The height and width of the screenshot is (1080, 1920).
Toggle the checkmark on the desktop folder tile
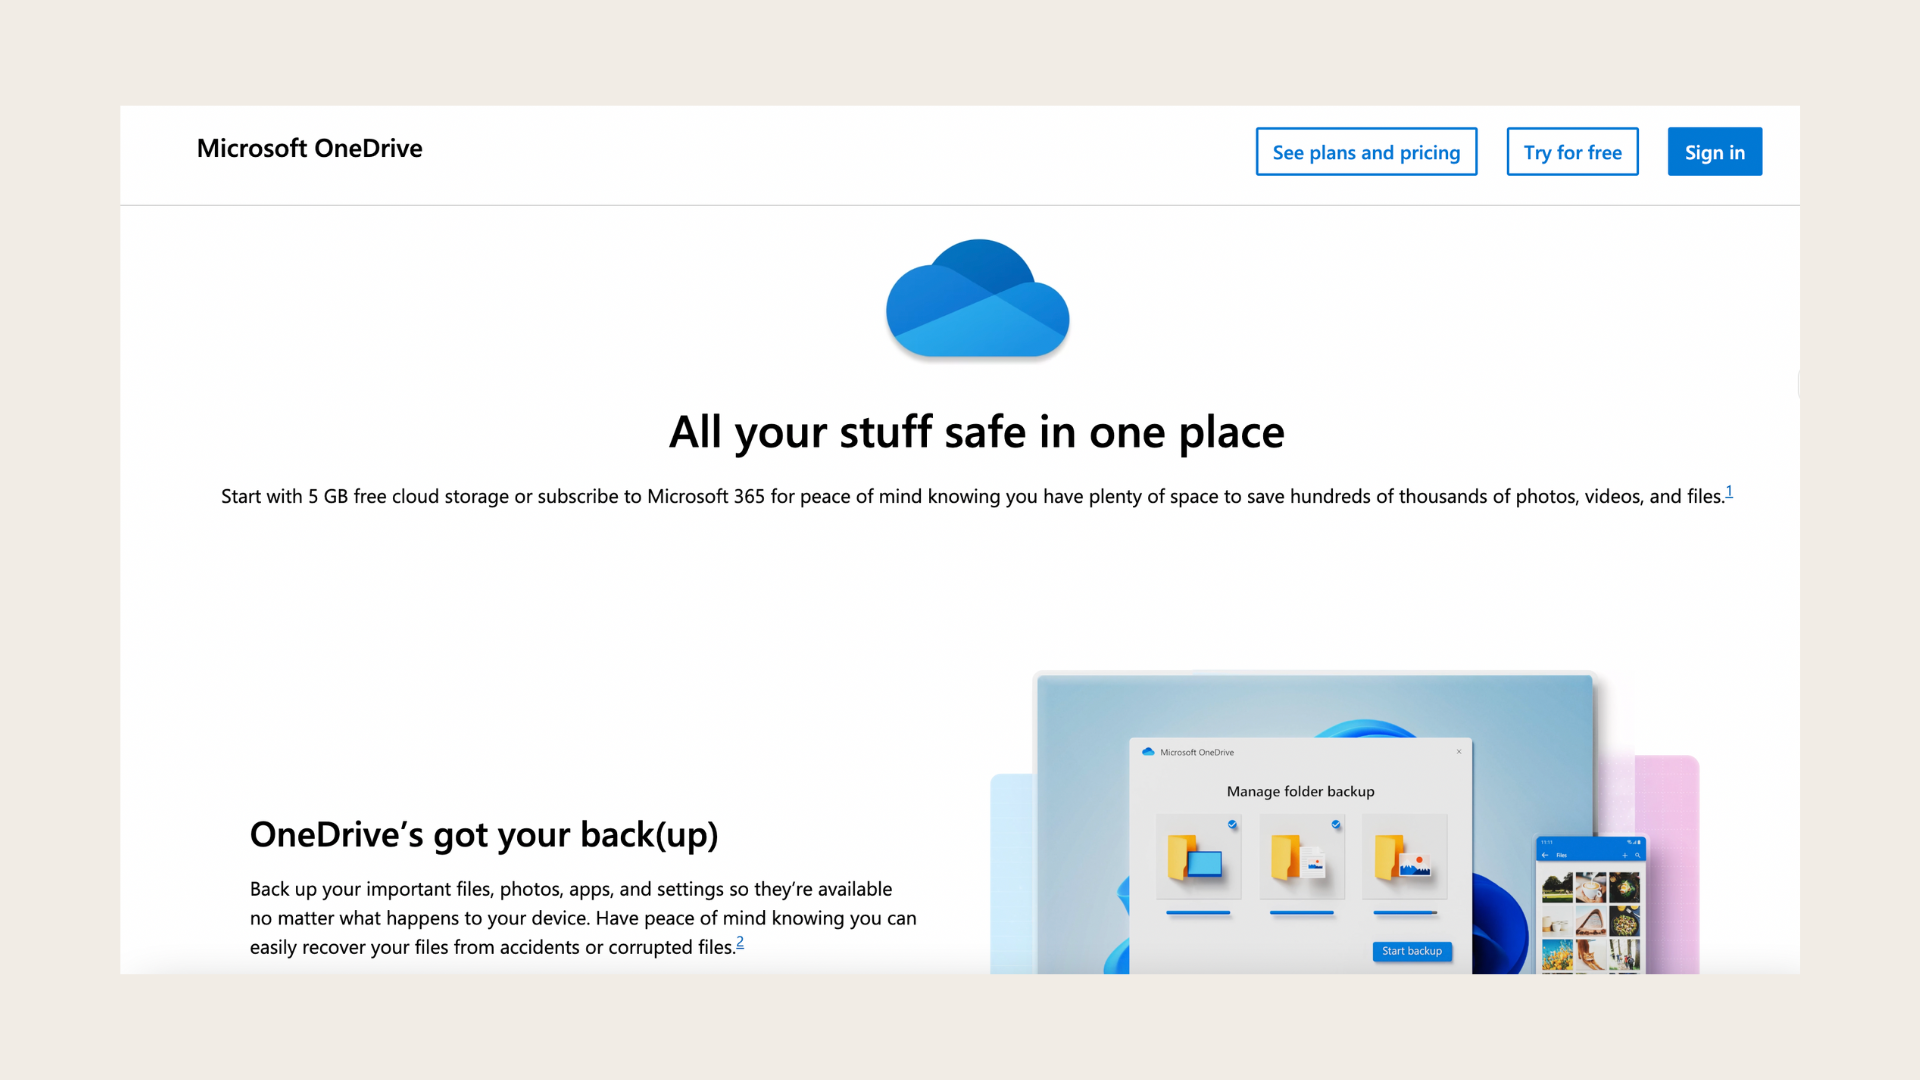[x=1232, y=825]
